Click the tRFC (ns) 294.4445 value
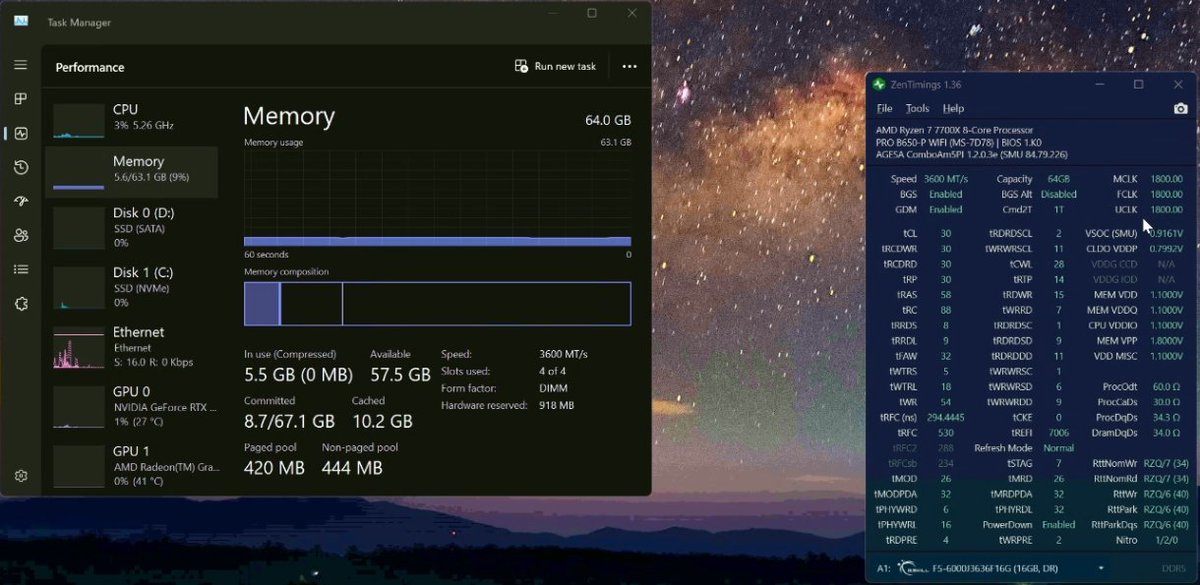The height and width of the screenshot is (585, 1200). (946, 417)
